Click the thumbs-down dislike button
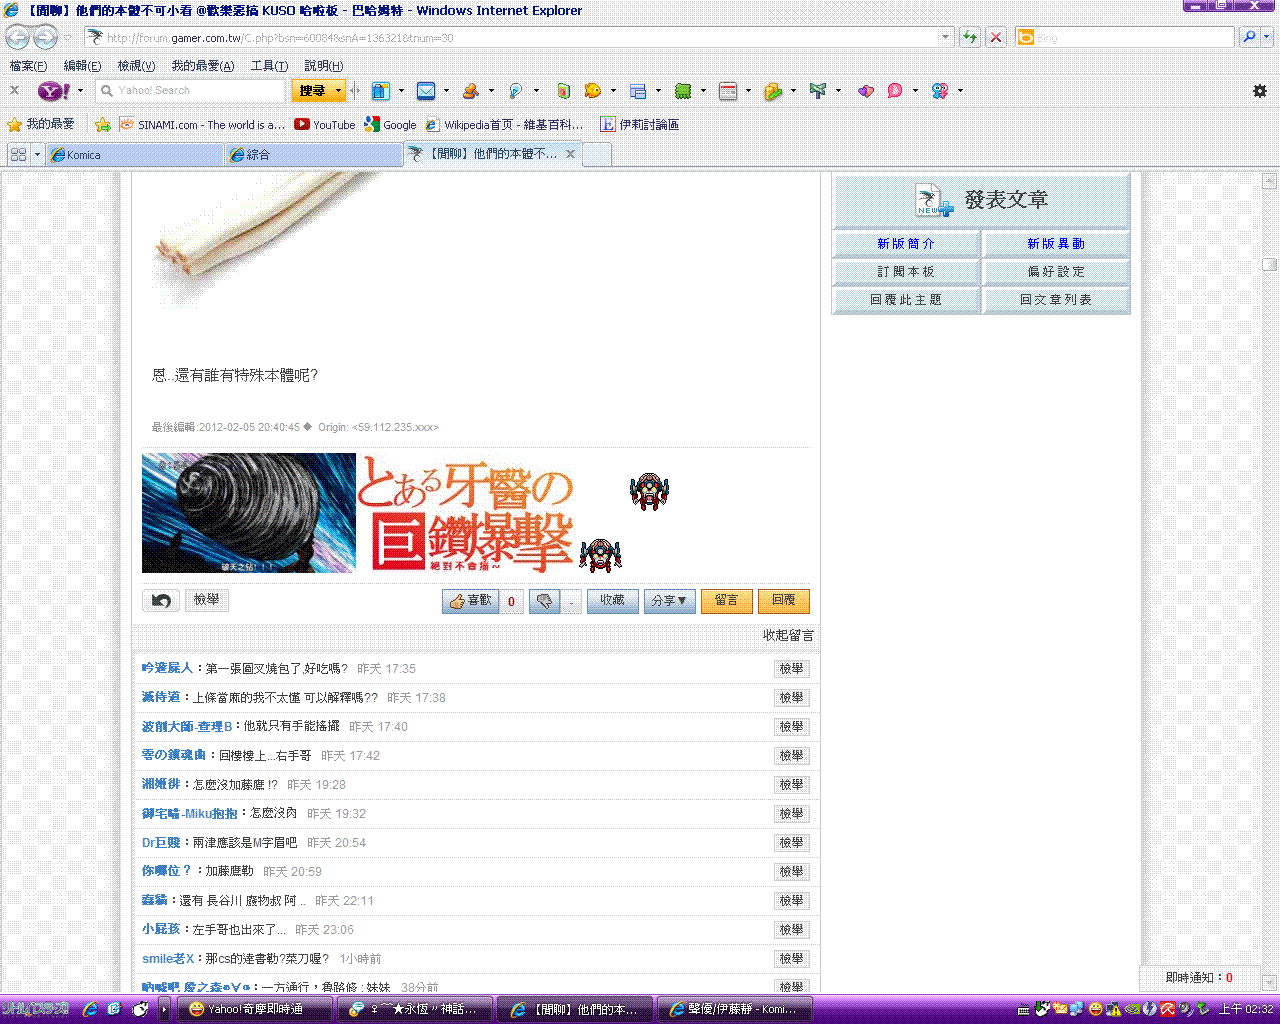 tap(544, 601)
